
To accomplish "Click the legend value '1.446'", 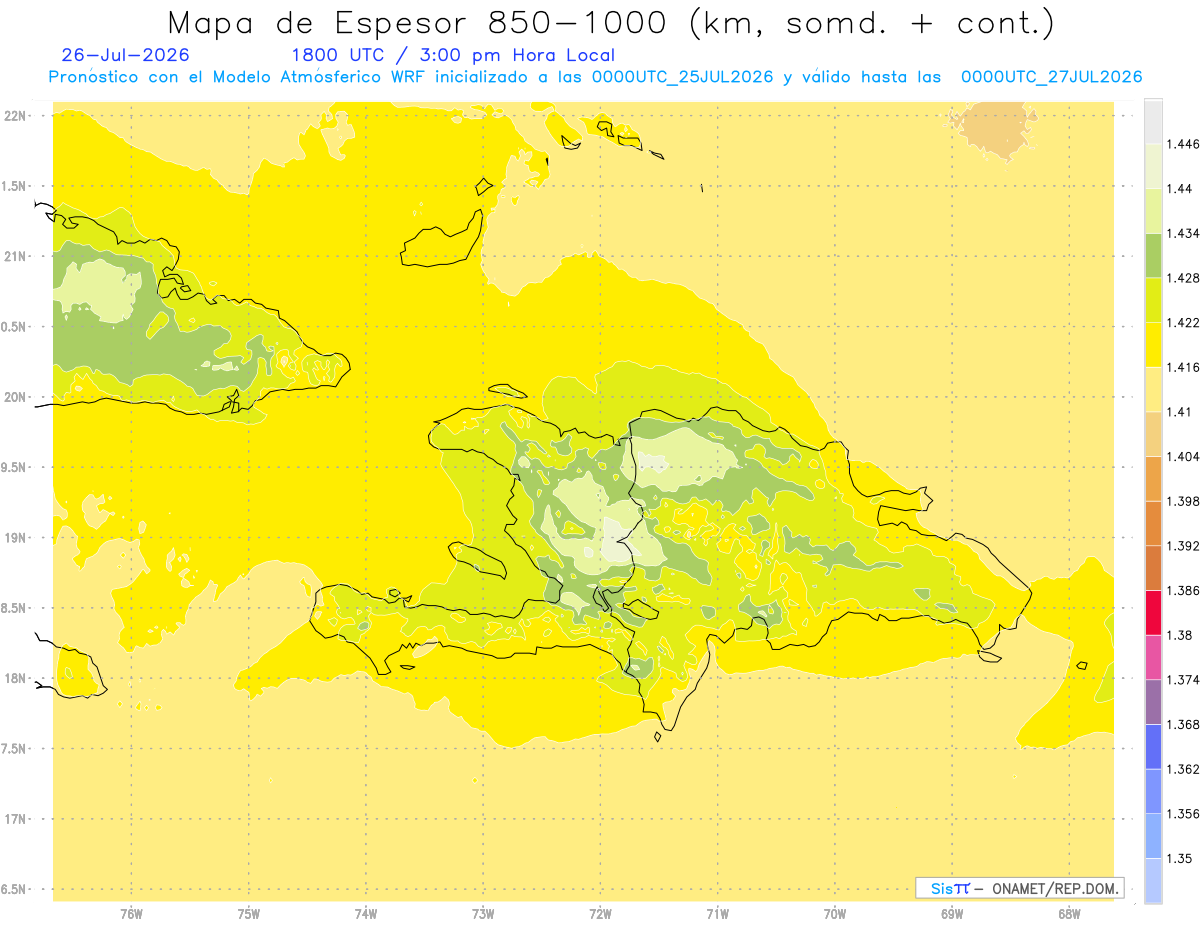I will click(x=1185, y=144).
